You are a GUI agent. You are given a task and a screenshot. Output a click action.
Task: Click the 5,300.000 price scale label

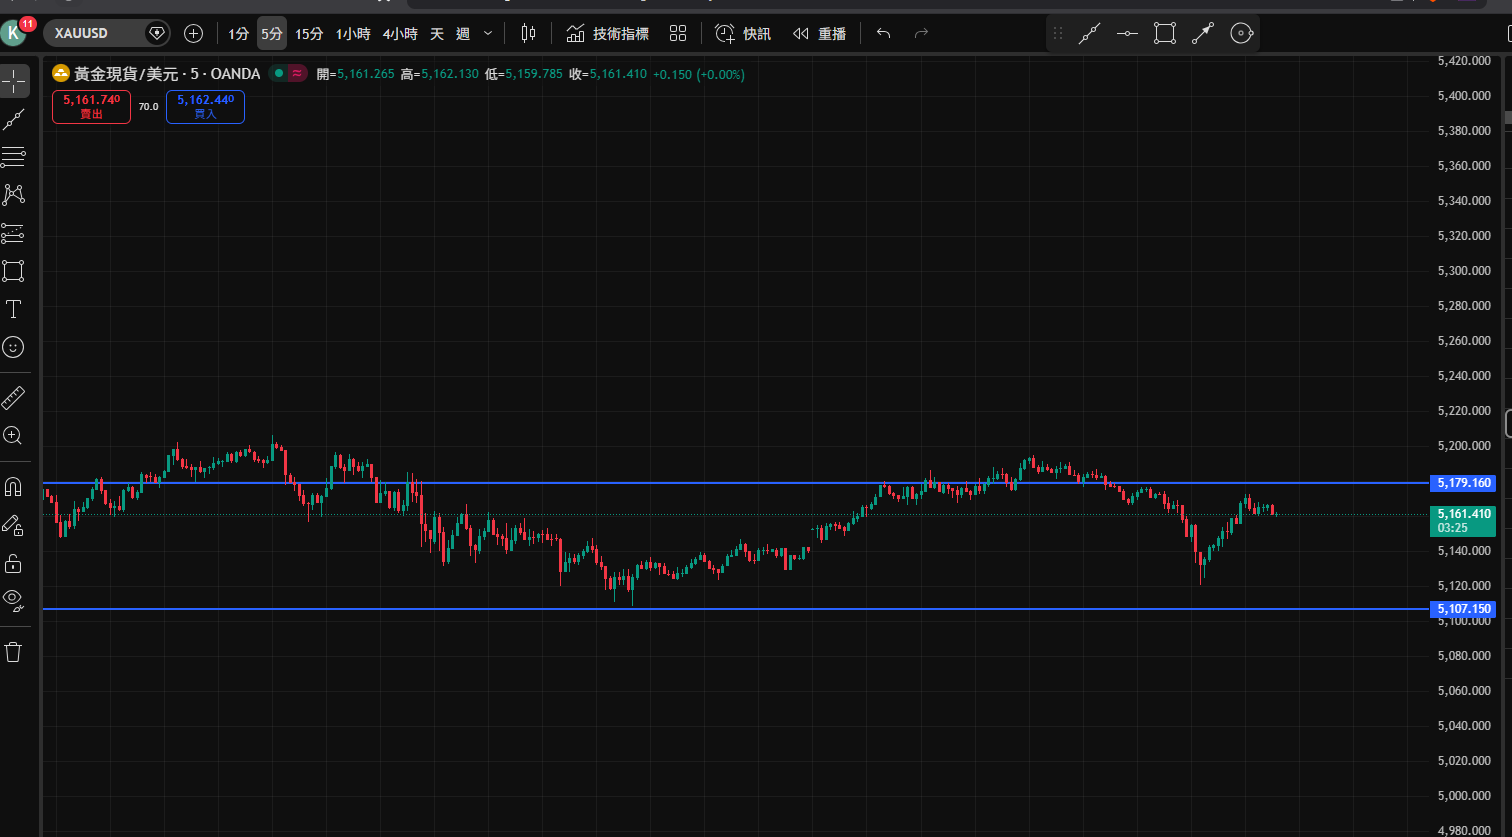(1464, 271)
